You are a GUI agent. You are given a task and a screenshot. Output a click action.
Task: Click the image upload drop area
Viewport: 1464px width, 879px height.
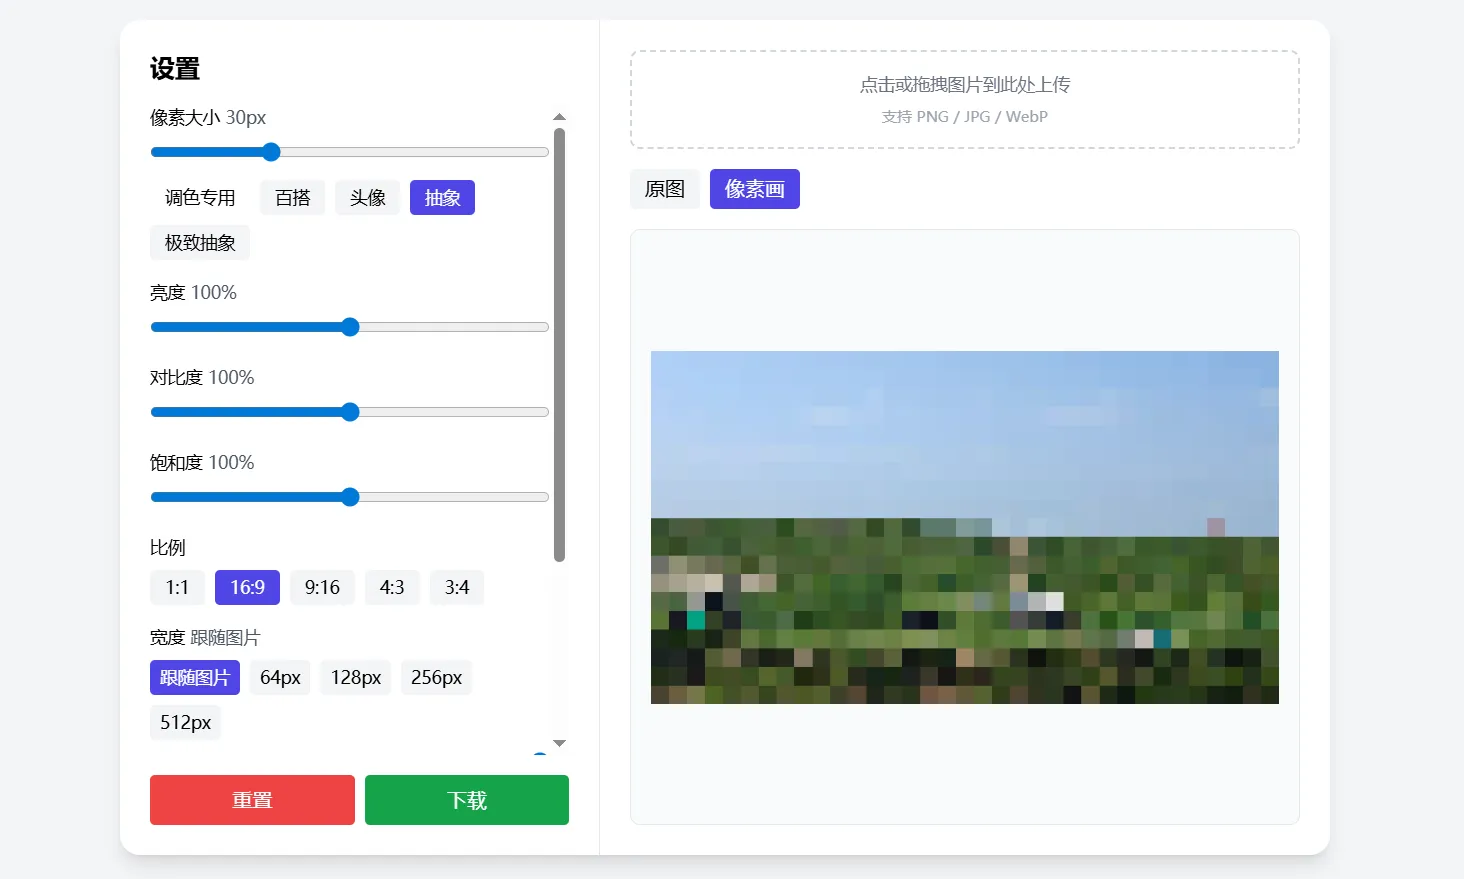point(963,99)
